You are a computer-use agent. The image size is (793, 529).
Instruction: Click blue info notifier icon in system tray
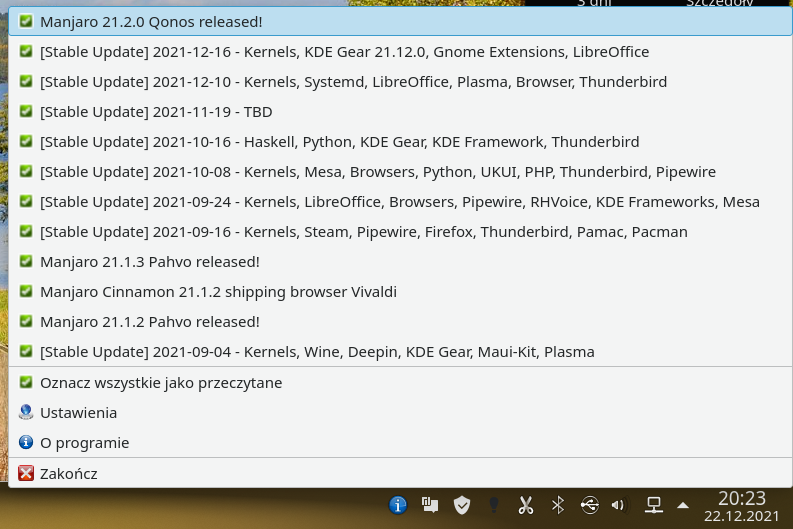point(398,505)
